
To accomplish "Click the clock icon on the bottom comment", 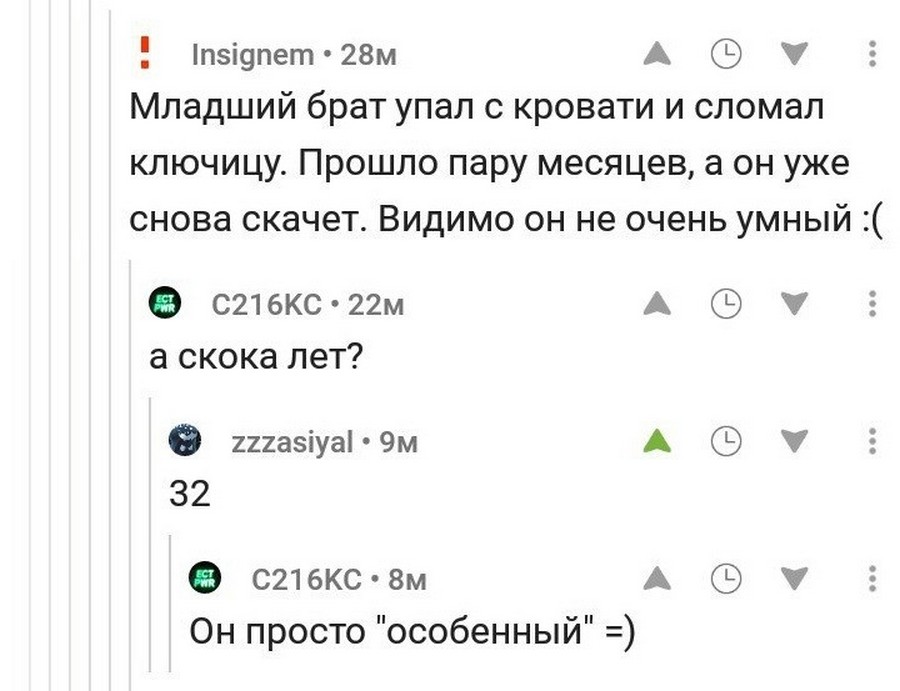I will (x=726, y=577).
